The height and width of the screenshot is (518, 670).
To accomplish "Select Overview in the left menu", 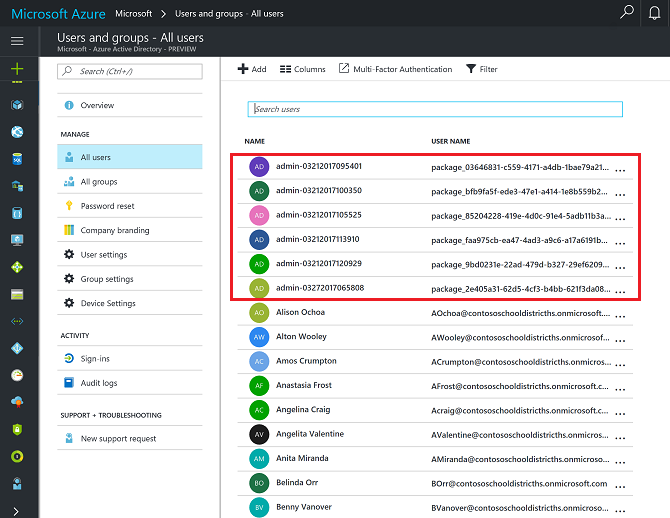I will tap(97, 105).
